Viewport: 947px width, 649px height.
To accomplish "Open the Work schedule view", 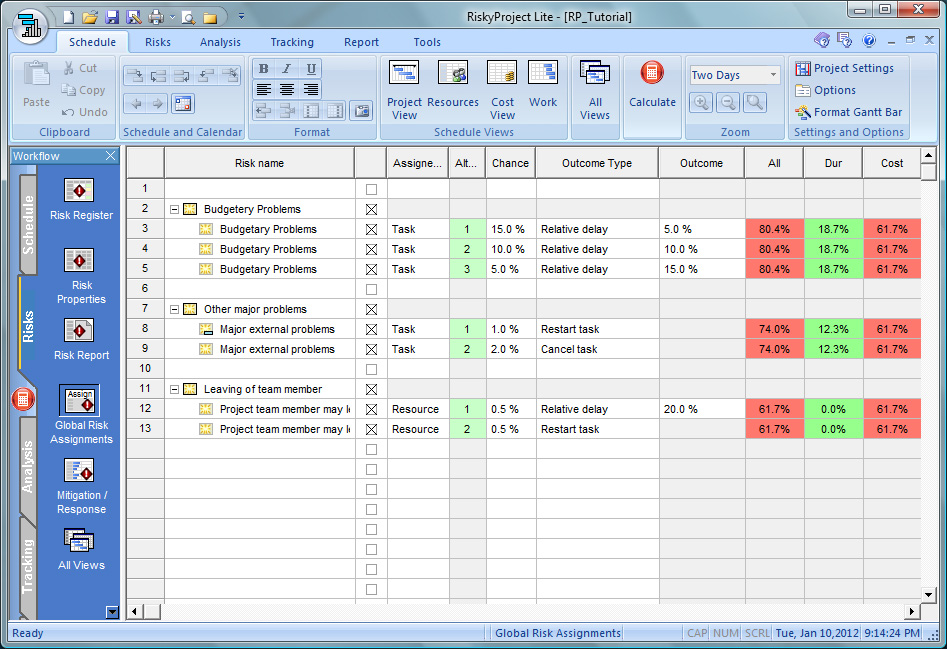I will [543, 85].
